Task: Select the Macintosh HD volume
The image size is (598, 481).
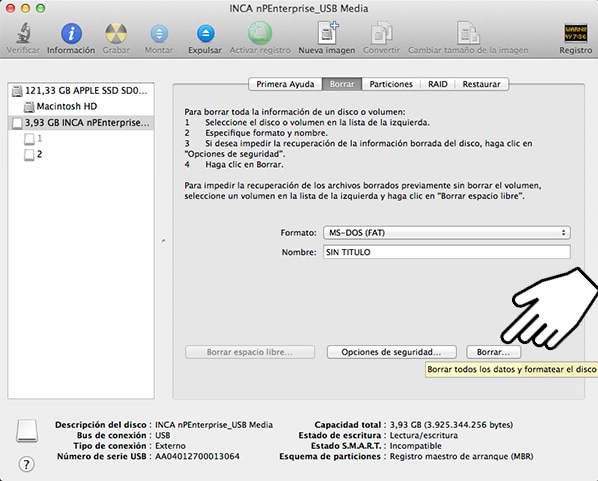Action: [81, 106]
